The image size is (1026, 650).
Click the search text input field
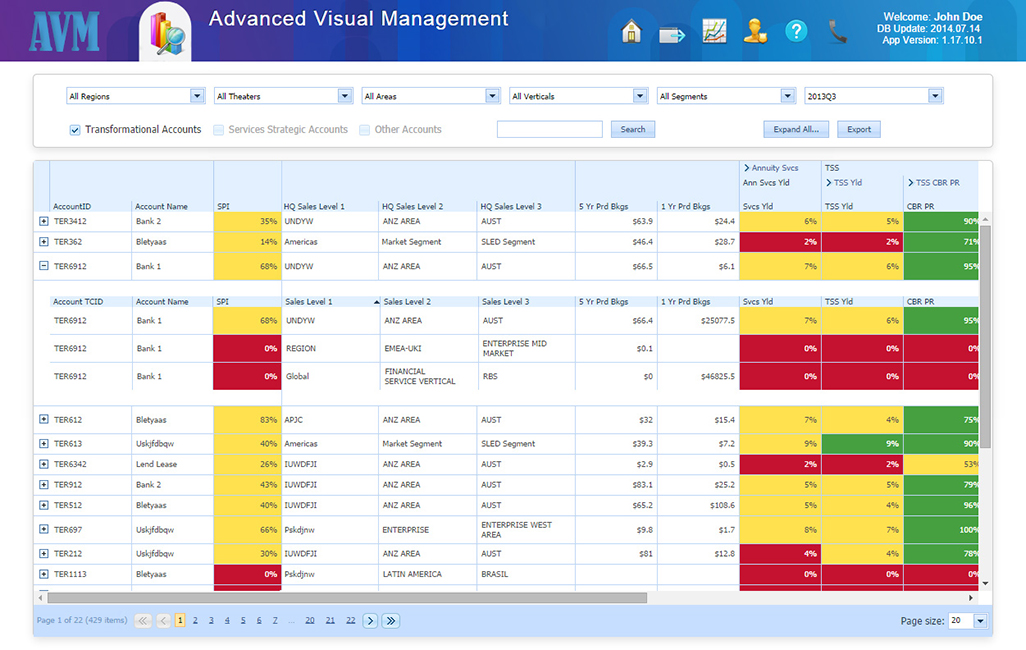coord(549,129)
